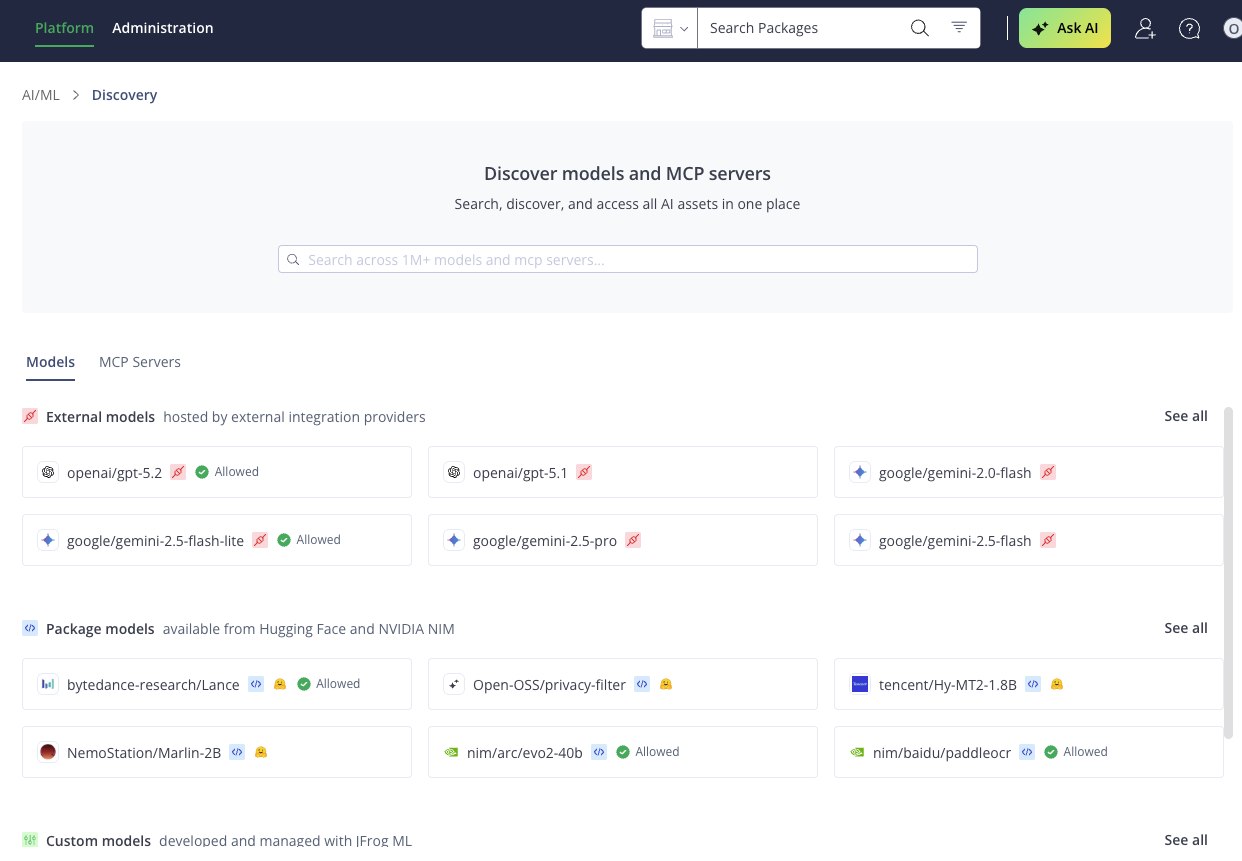The width and height of the screenshot is (1242, 861).
Task: Click the Allowed checkmark on gemini-2.5-flash-lite
Action: coord(284,540)
